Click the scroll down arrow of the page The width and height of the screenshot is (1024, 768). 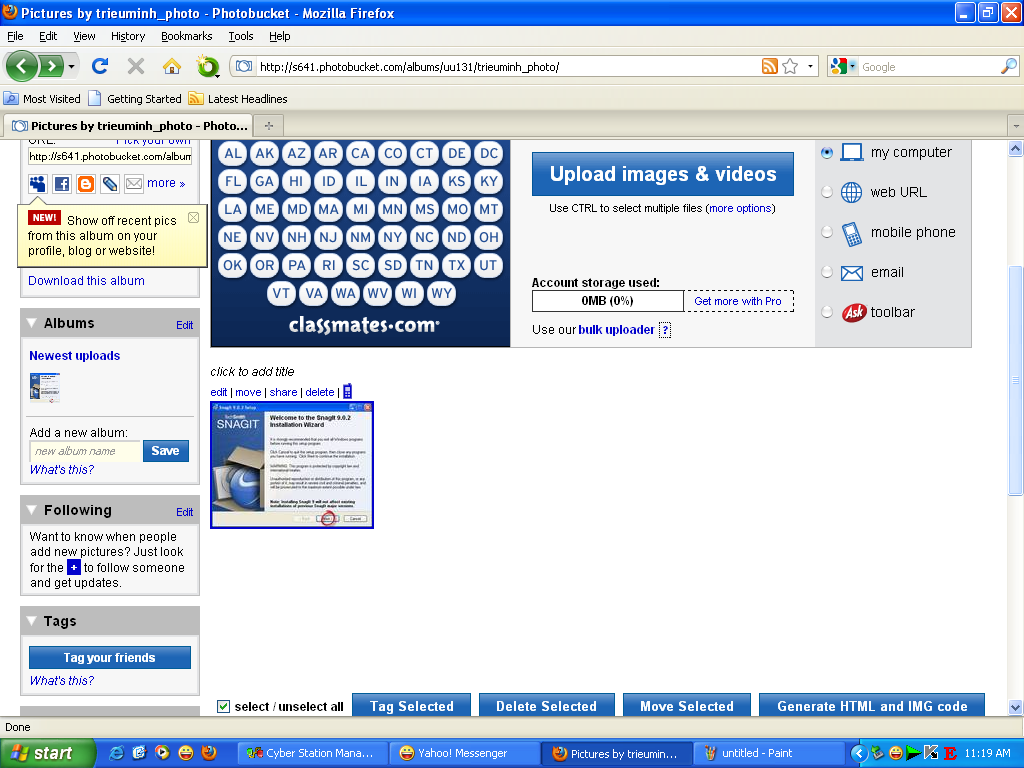click(1016, 707)
